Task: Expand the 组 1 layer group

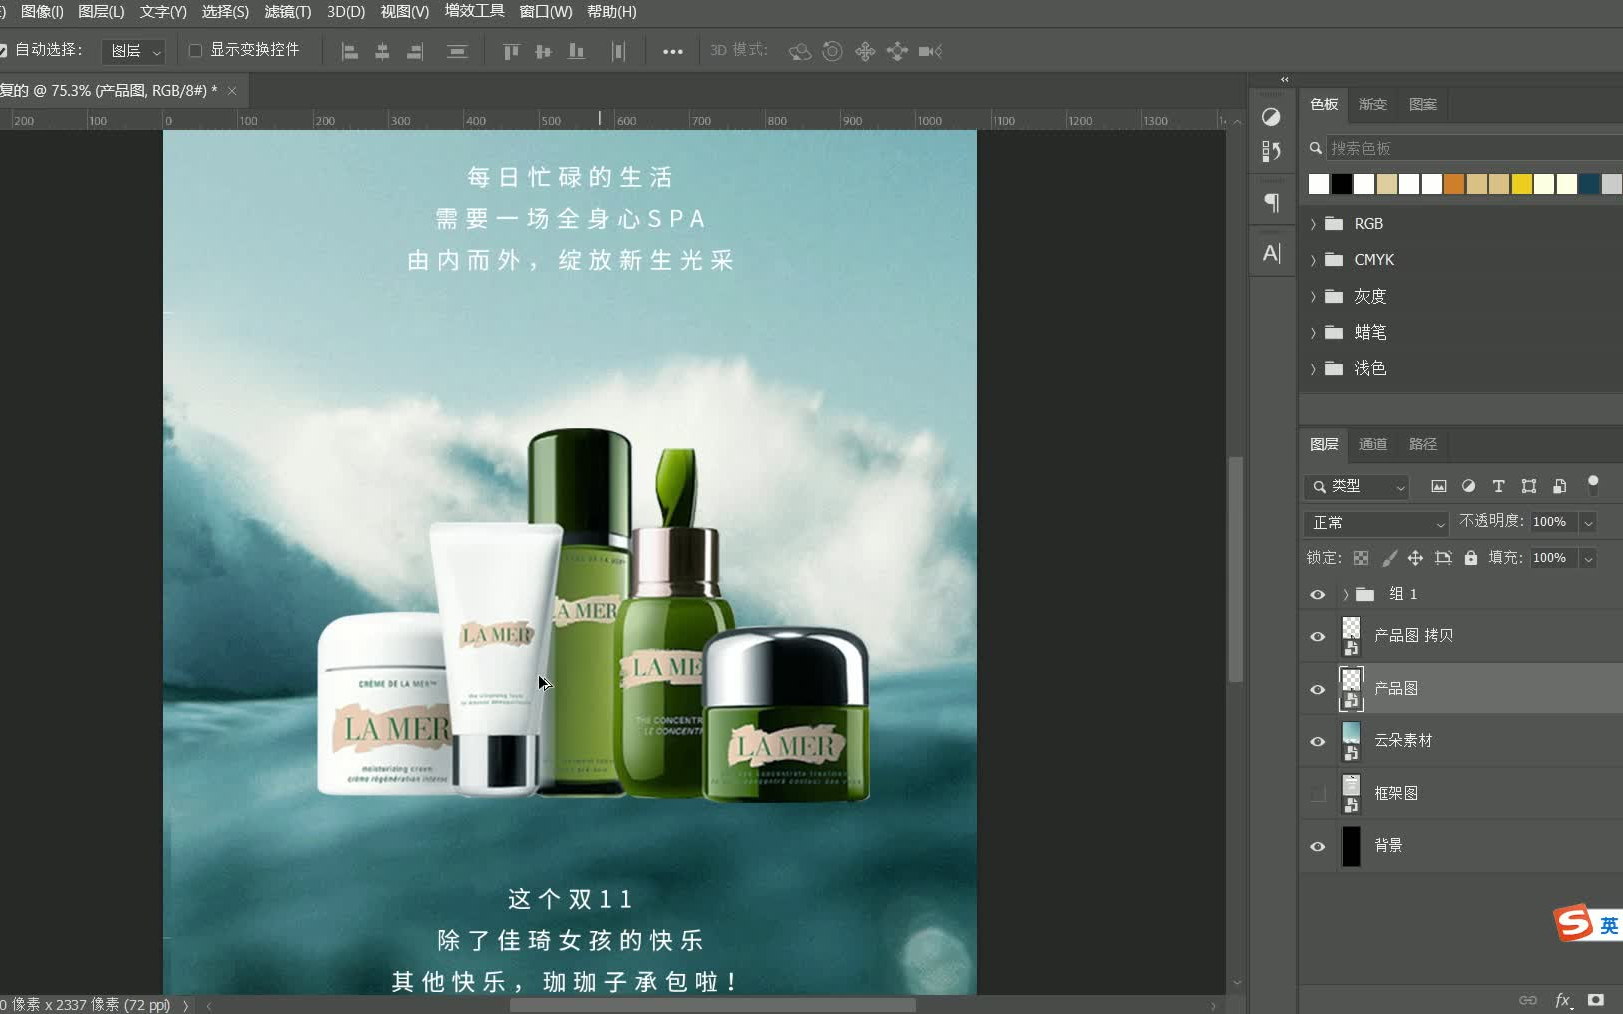Action: [1346, 594]
